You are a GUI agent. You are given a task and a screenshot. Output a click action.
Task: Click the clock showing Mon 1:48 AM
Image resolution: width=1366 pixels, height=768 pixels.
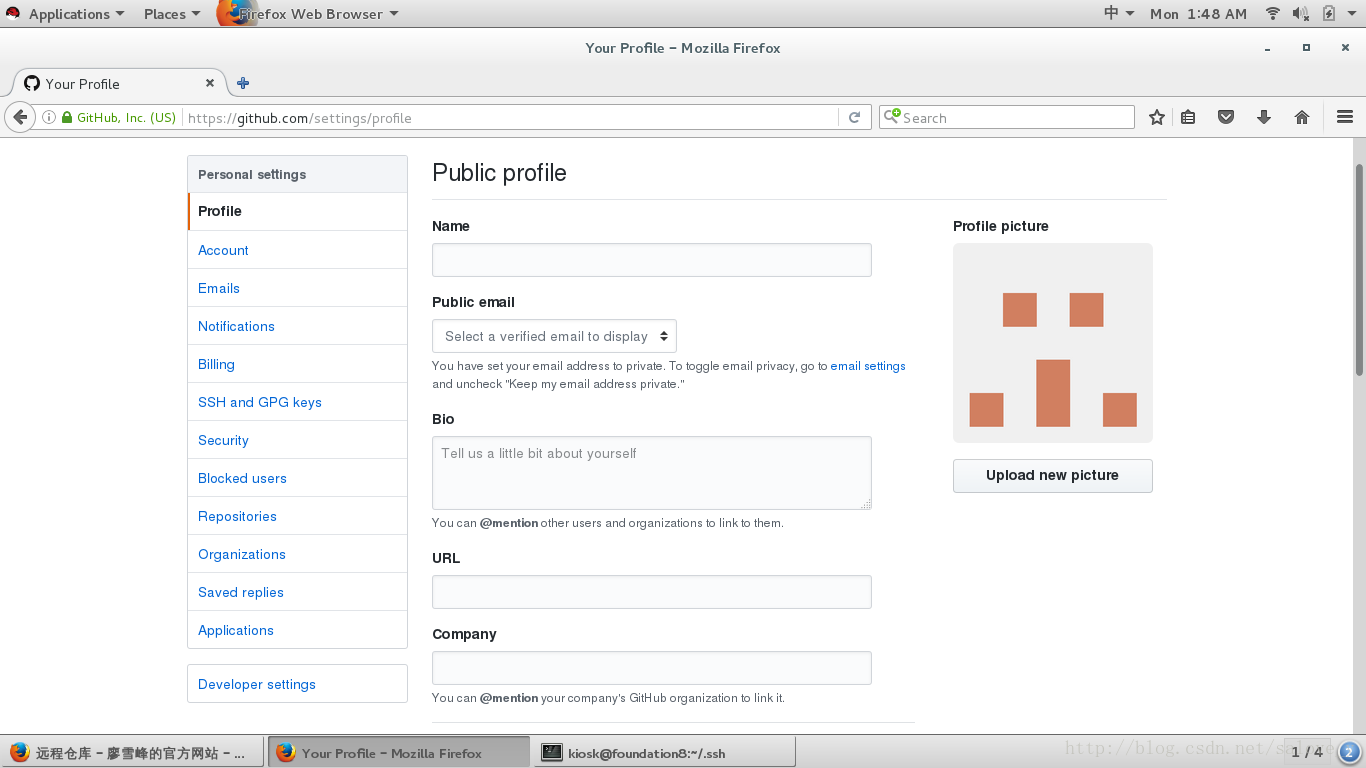[1198, 13]
